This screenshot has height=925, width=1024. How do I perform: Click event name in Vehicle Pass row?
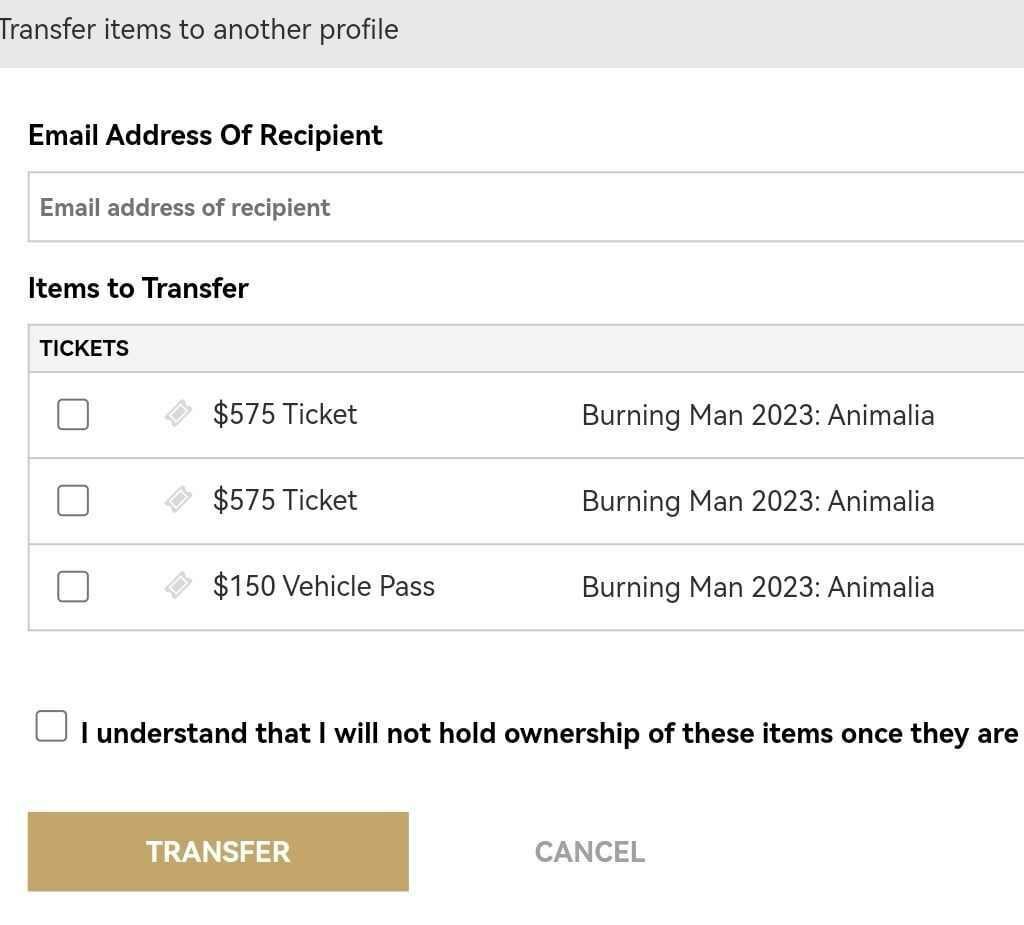click(x=758, y=587)
